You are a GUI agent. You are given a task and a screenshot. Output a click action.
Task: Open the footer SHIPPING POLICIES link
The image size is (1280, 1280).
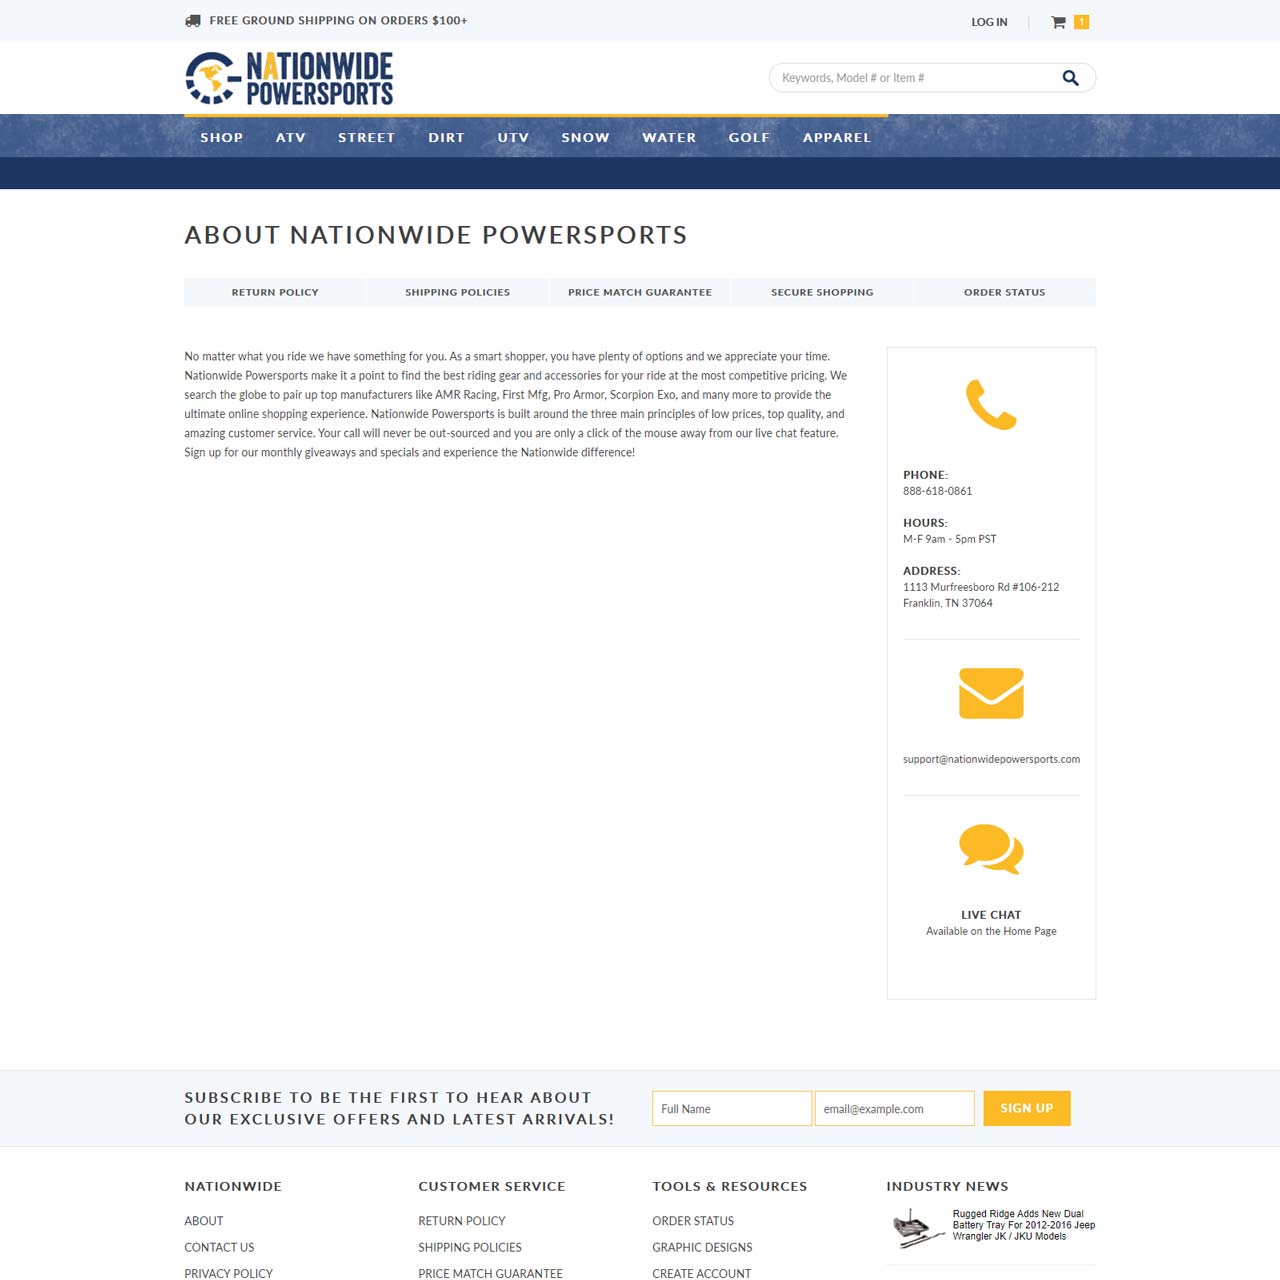[x=470, y=1247]
